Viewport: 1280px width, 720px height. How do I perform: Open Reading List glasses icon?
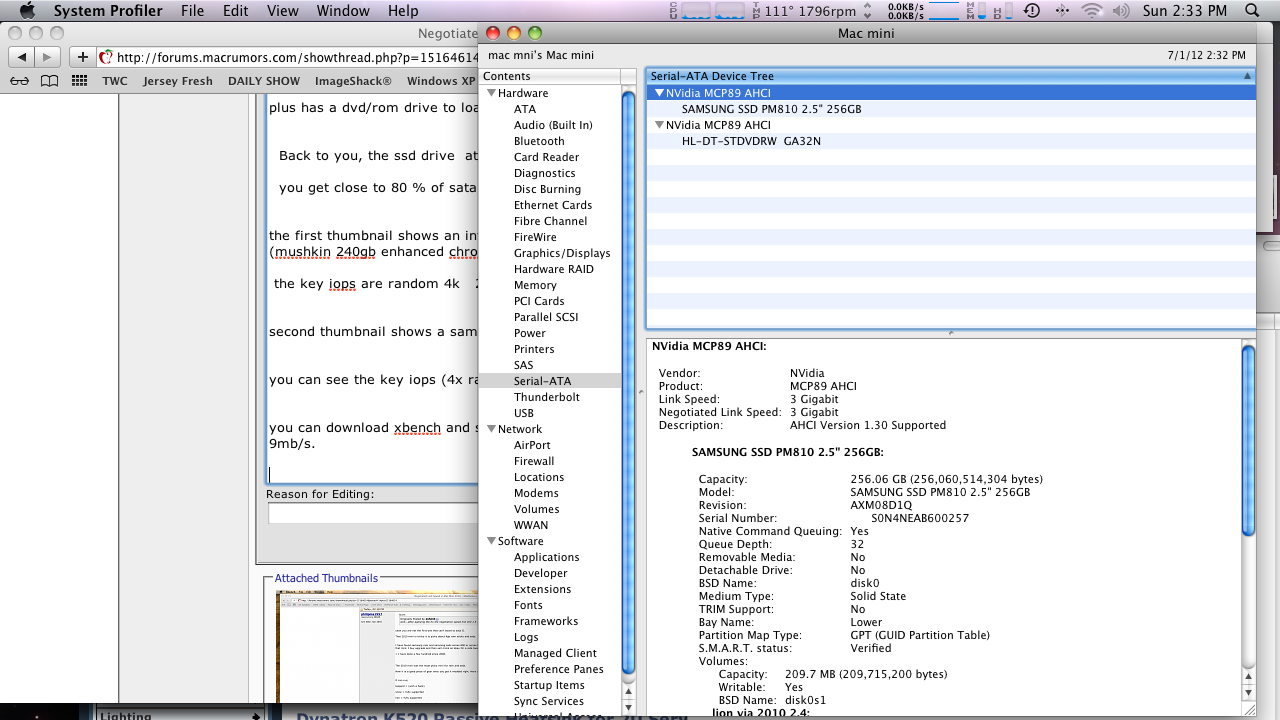(20, 81)
